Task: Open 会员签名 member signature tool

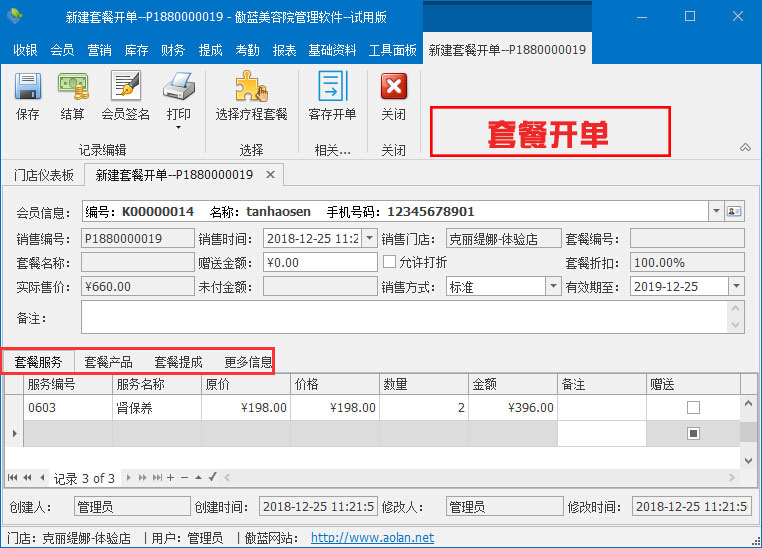Action: coord(125,88)
